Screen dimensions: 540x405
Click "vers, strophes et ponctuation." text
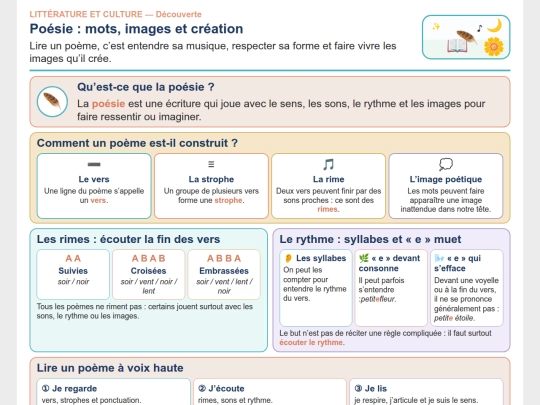point(91,400)
